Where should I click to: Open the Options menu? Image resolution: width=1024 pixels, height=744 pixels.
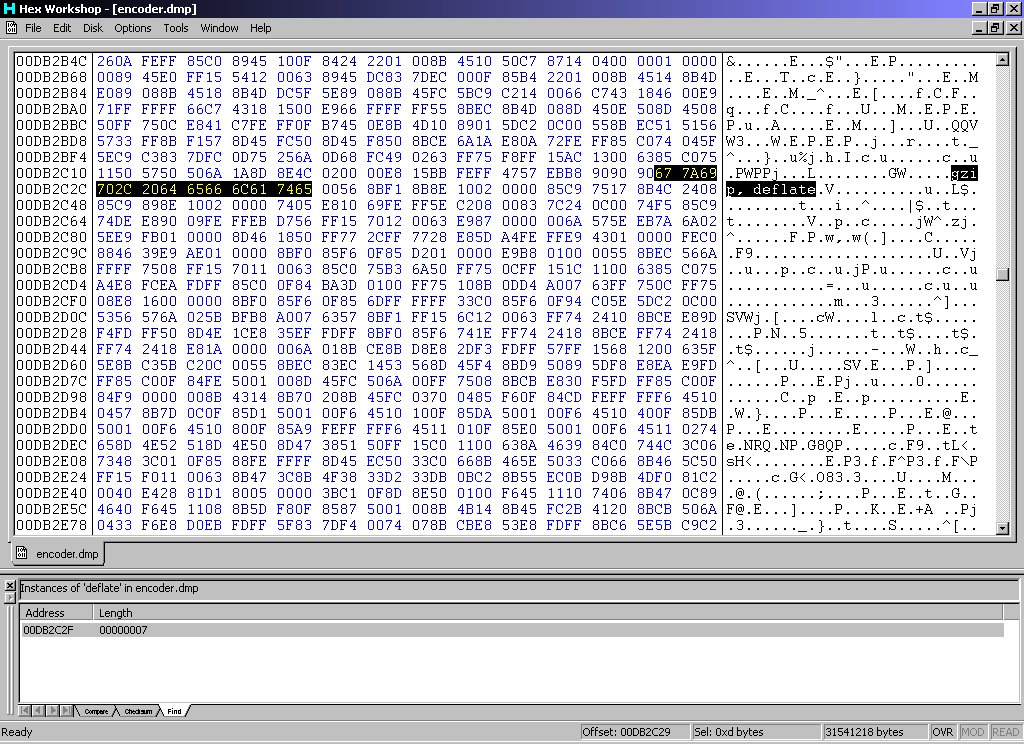pos(133,28)
